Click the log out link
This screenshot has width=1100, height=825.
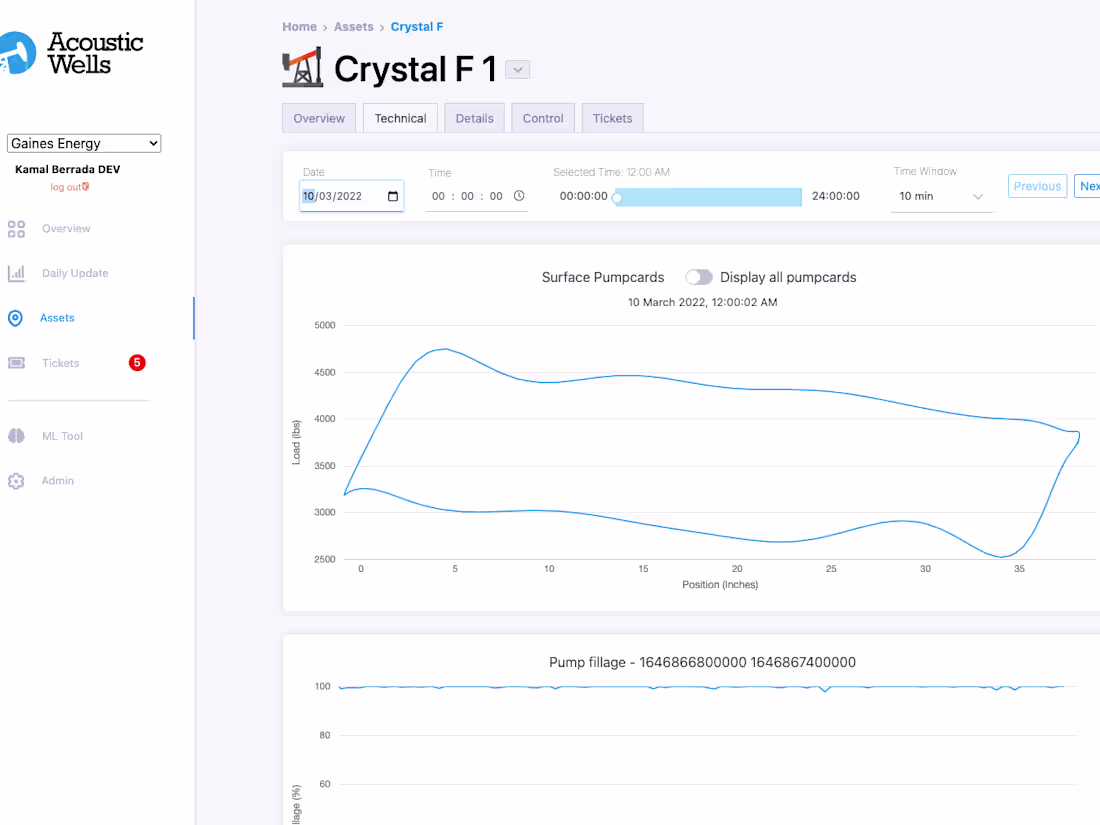[67, 187]
